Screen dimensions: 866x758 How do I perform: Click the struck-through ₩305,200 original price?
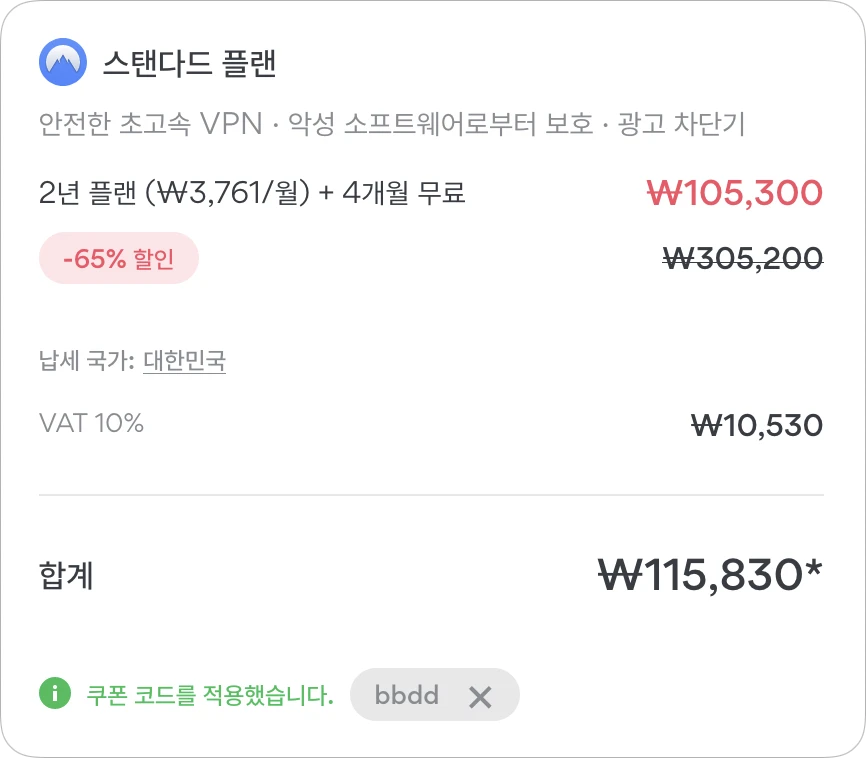(743, 258)
